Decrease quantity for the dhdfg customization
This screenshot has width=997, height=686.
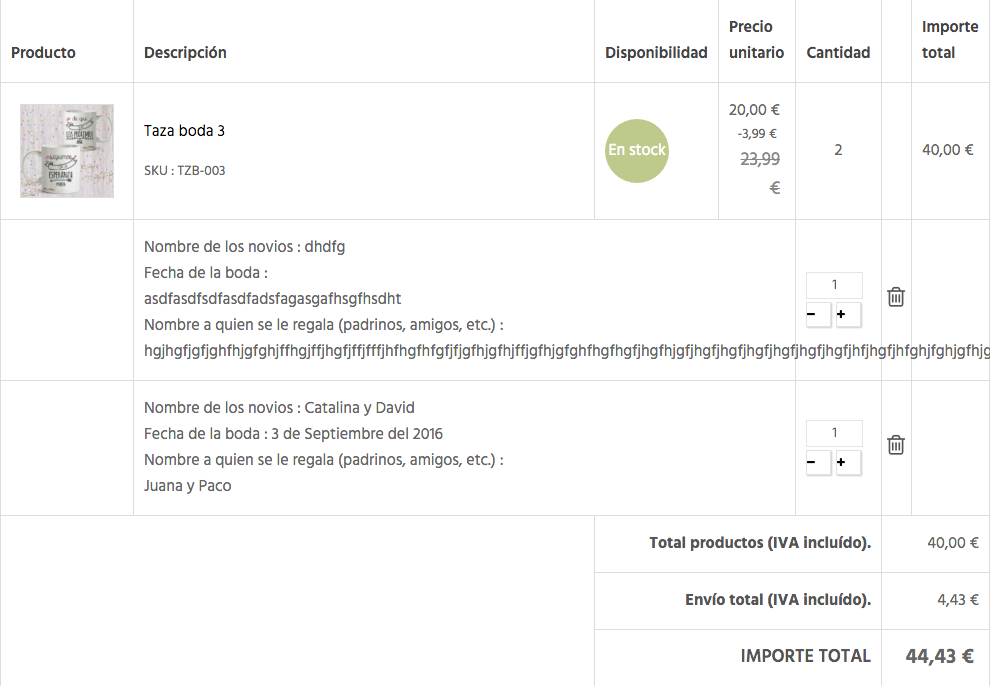818,316
